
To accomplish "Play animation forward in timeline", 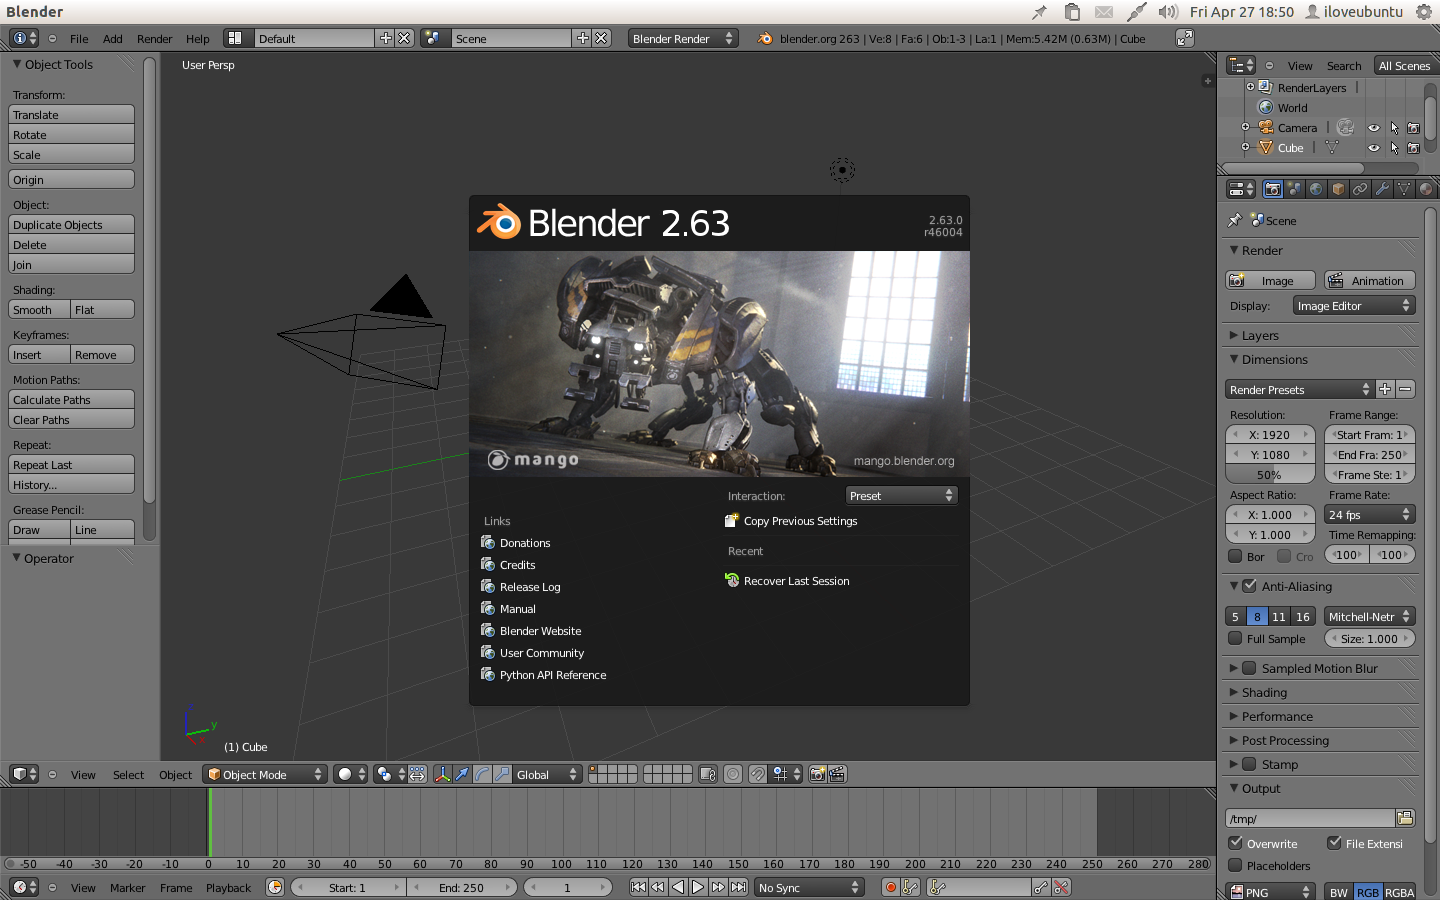I will point(698,887).
